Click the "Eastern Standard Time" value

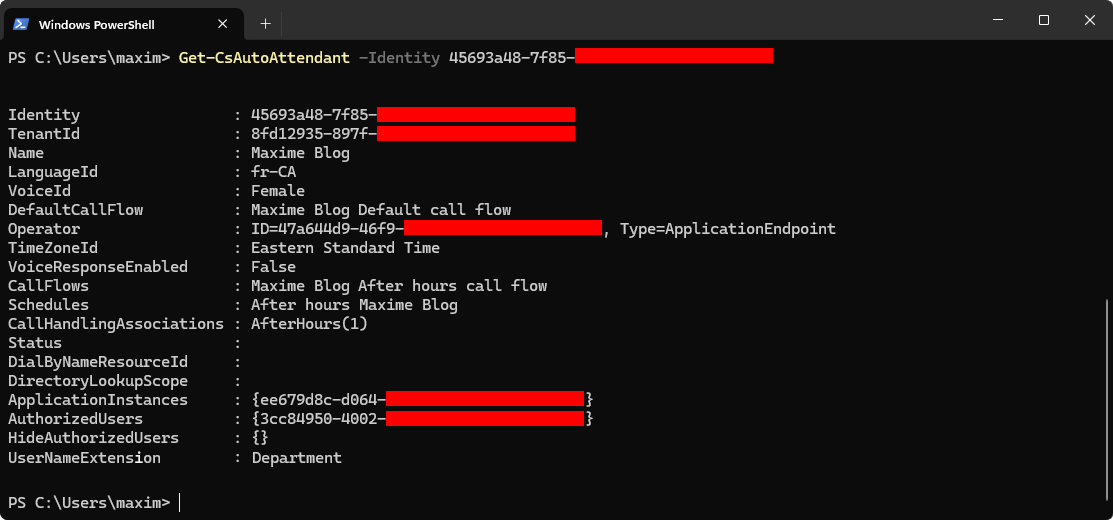345,248
